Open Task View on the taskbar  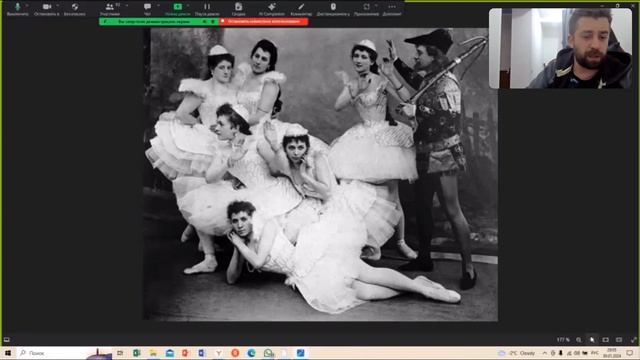point(120,353)
